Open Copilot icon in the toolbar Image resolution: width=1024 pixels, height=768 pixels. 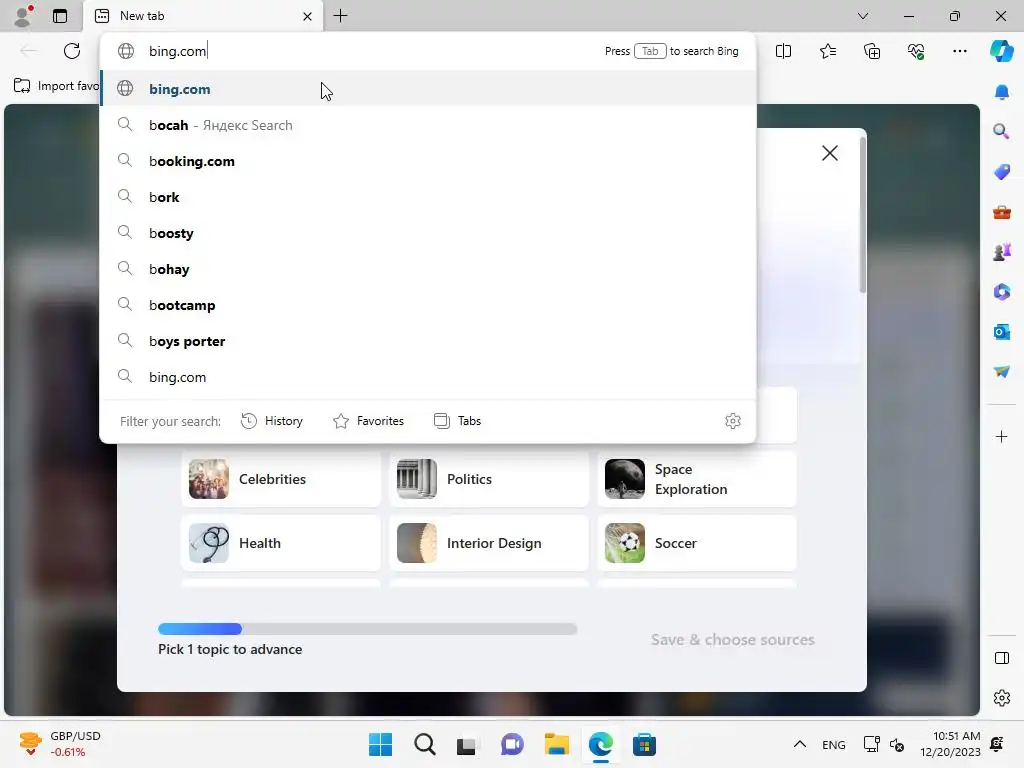click(1001, 51)
